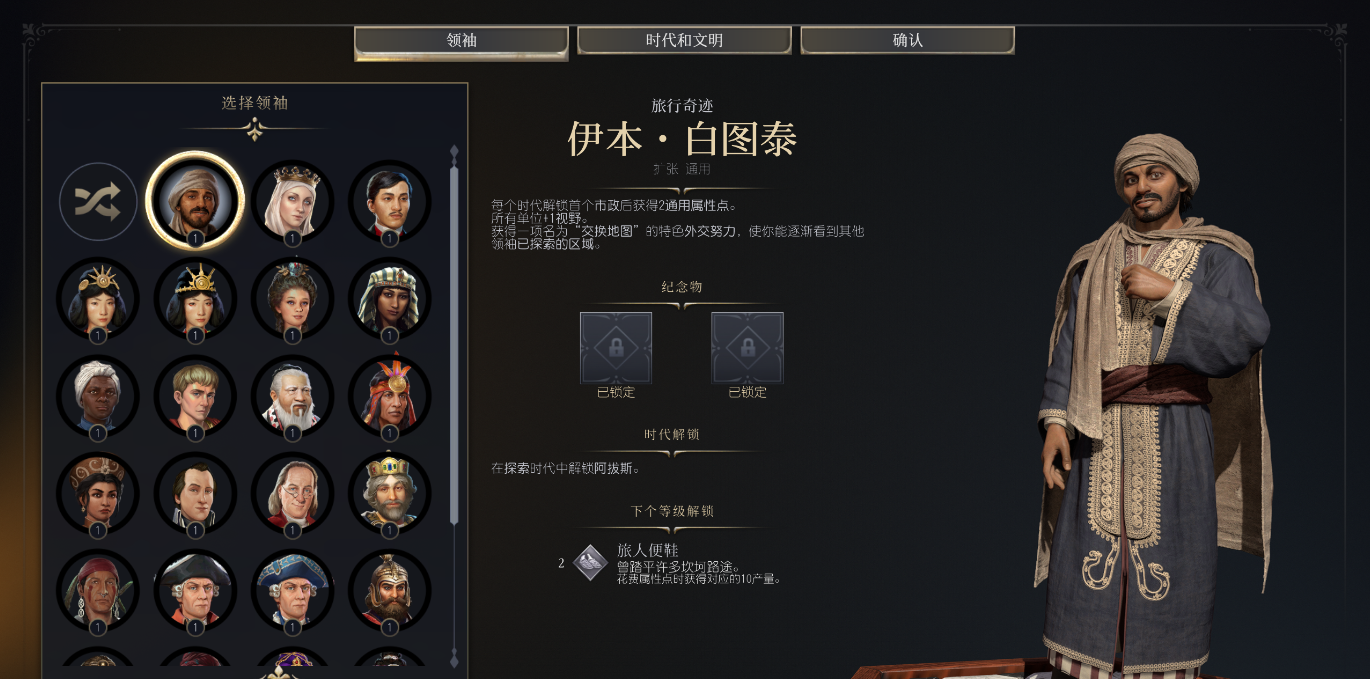Select the leader with the white headwrap
The width and height of the screenshot is (1370, 679).
click(98, 396)
